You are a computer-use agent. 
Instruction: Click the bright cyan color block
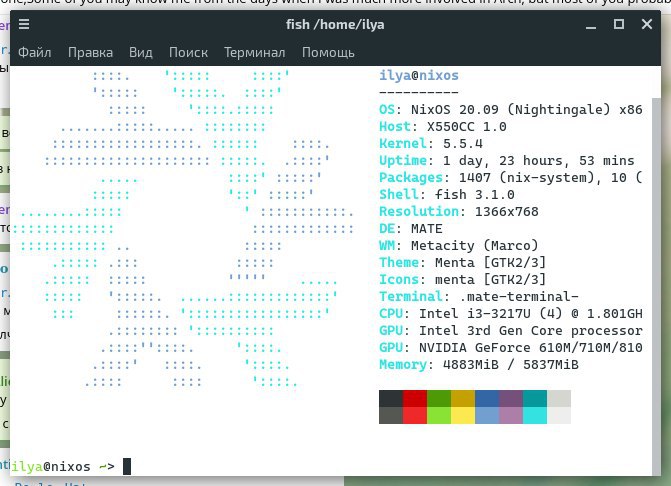click(x=534, y=415)
